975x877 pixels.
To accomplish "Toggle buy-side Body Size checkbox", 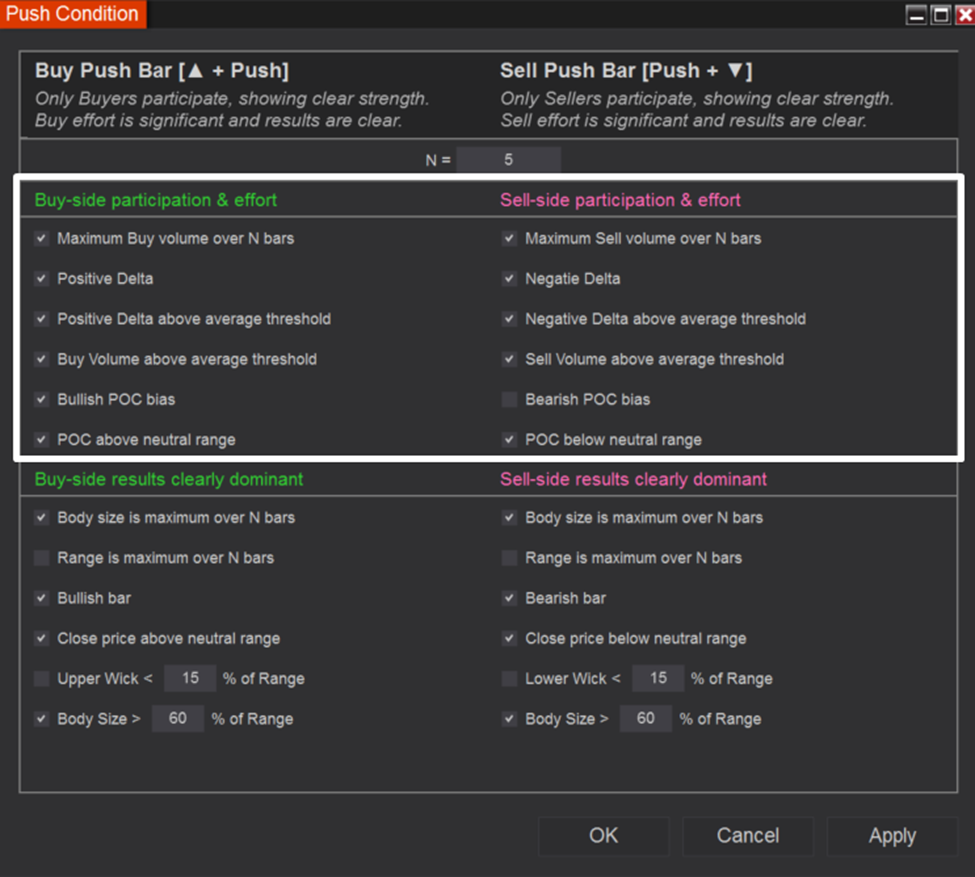I will (x=42, y=719).
